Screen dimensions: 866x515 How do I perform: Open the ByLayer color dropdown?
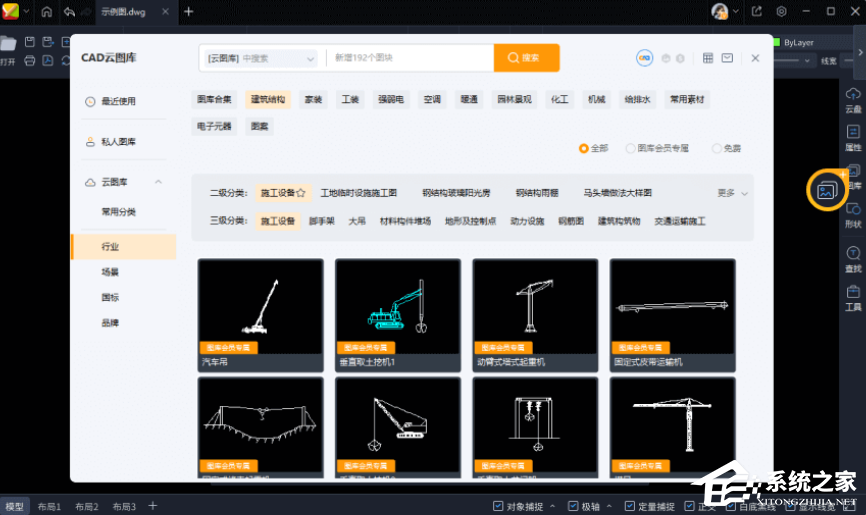pyautogui.click(x=812, y=43)
